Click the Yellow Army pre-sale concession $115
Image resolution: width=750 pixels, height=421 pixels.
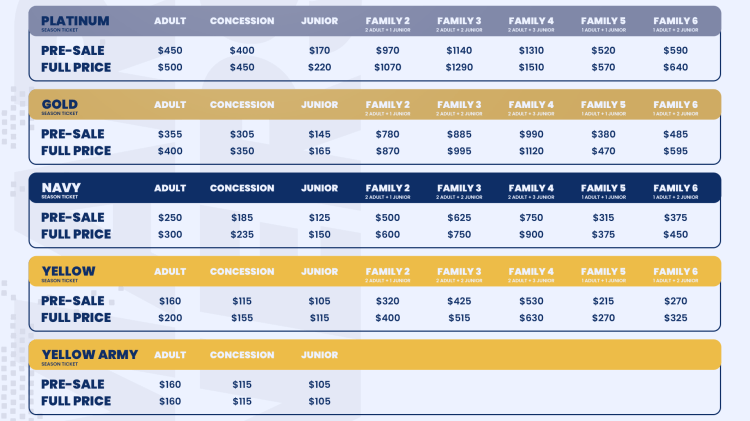[x=242, y=384]
